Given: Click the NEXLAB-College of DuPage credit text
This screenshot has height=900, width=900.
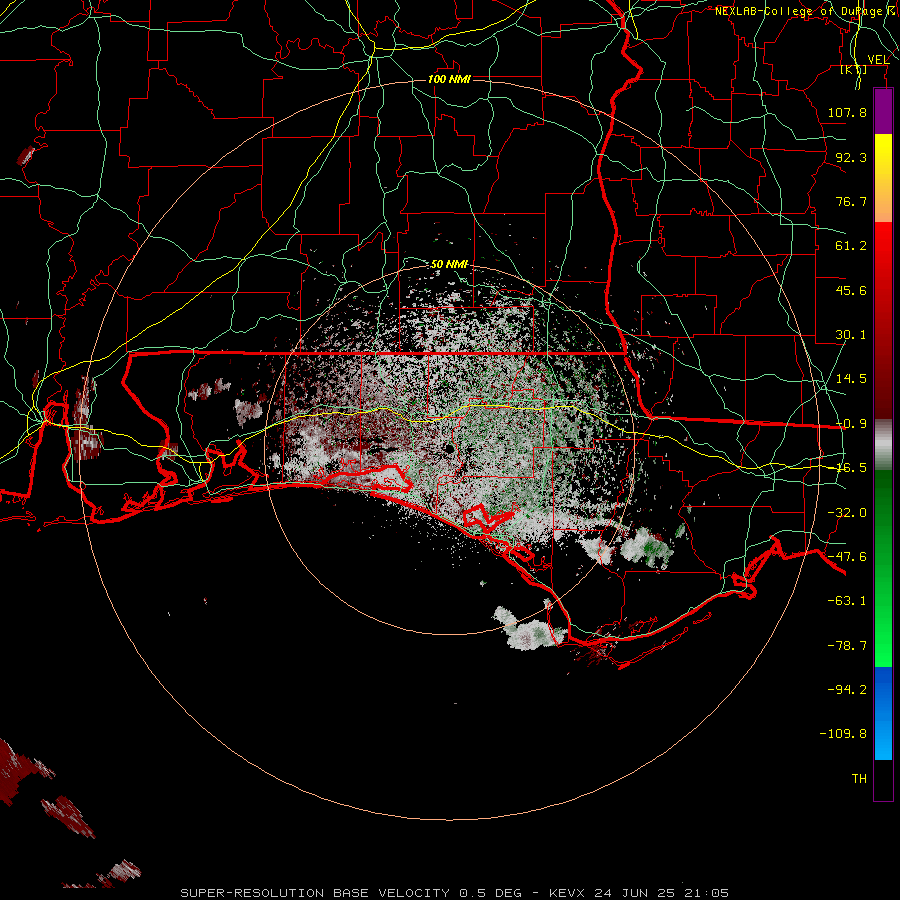Looking at the screenshot, I should pos(806,11).
